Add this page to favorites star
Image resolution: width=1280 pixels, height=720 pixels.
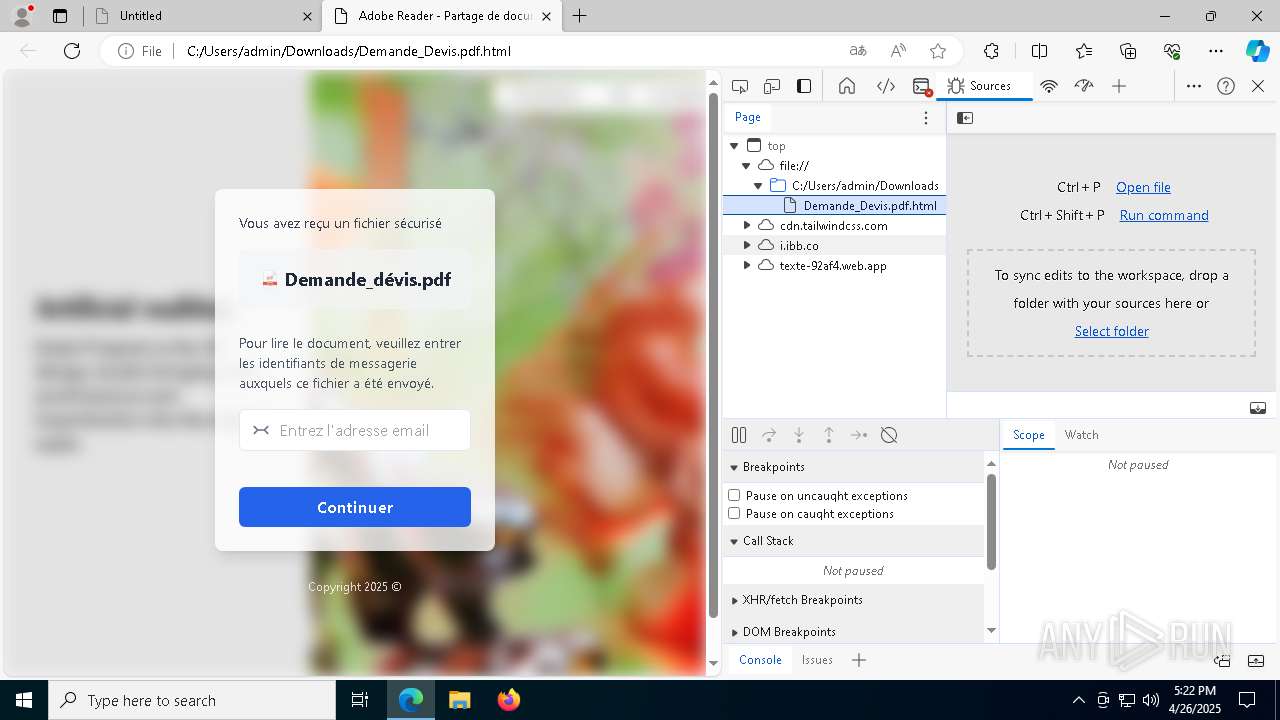(x=938, y=51)
